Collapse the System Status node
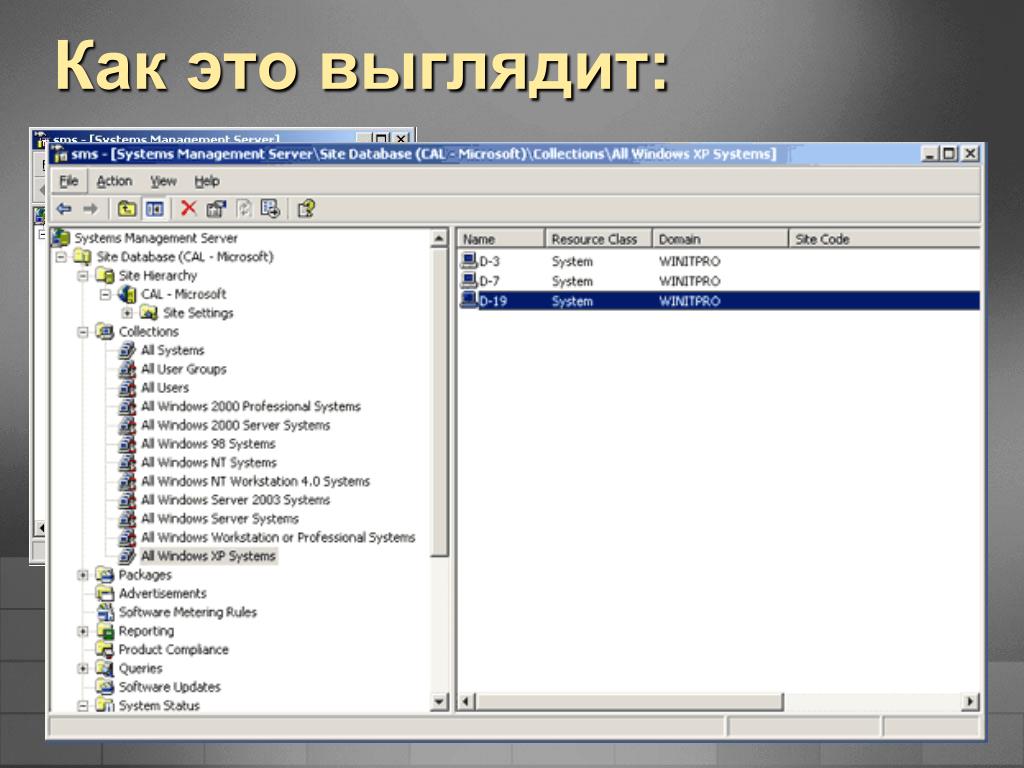 [x=83, y=706]
